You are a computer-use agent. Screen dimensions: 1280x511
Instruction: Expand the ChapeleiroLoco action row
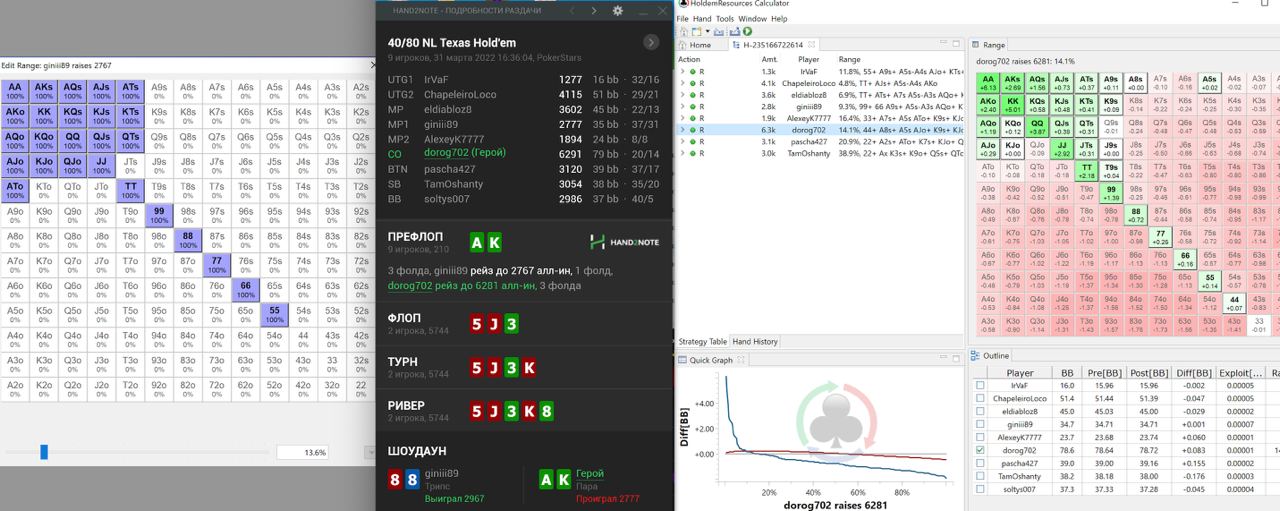pyautogui.click(x=682, y=83)
